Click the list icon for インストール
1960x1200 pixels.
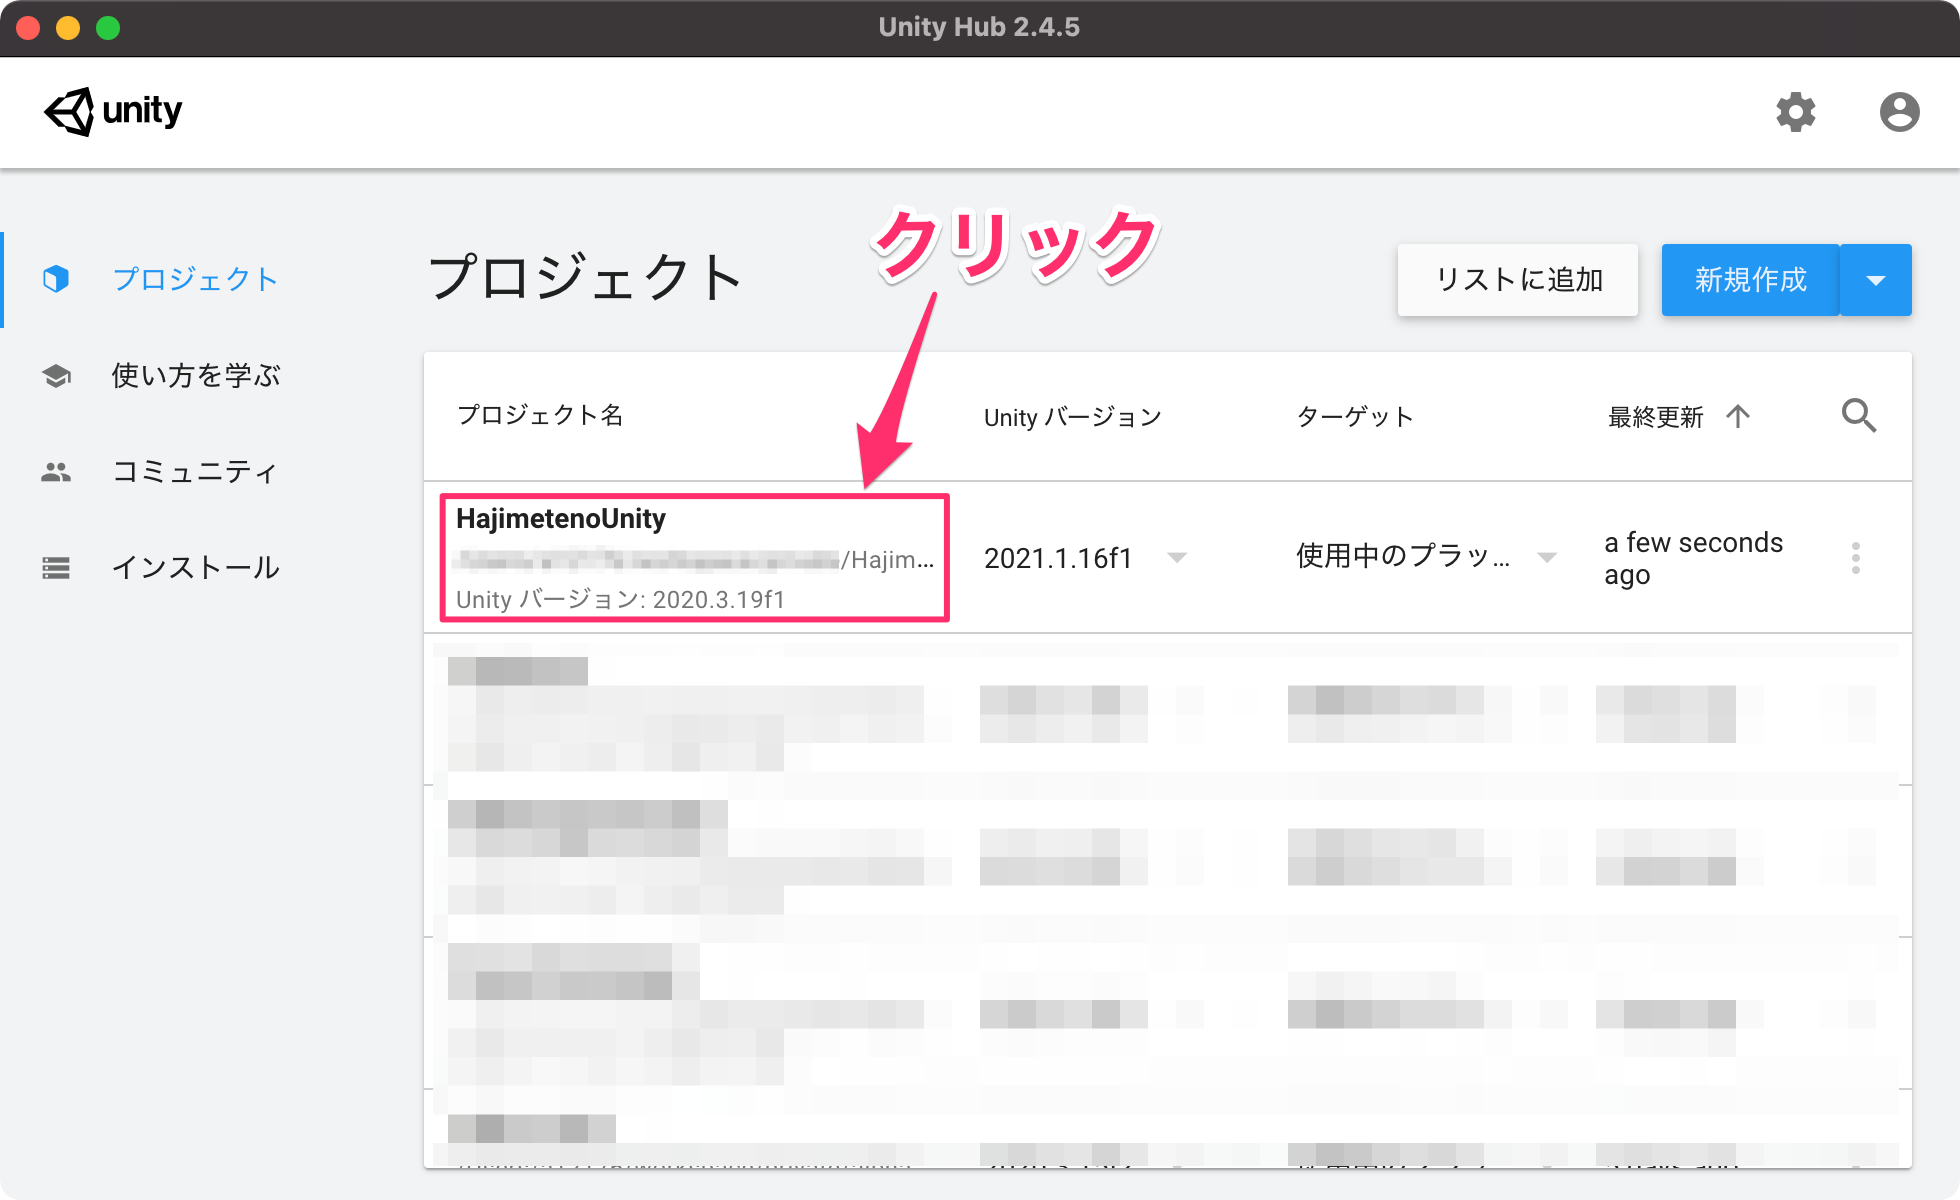click(56, 568)
